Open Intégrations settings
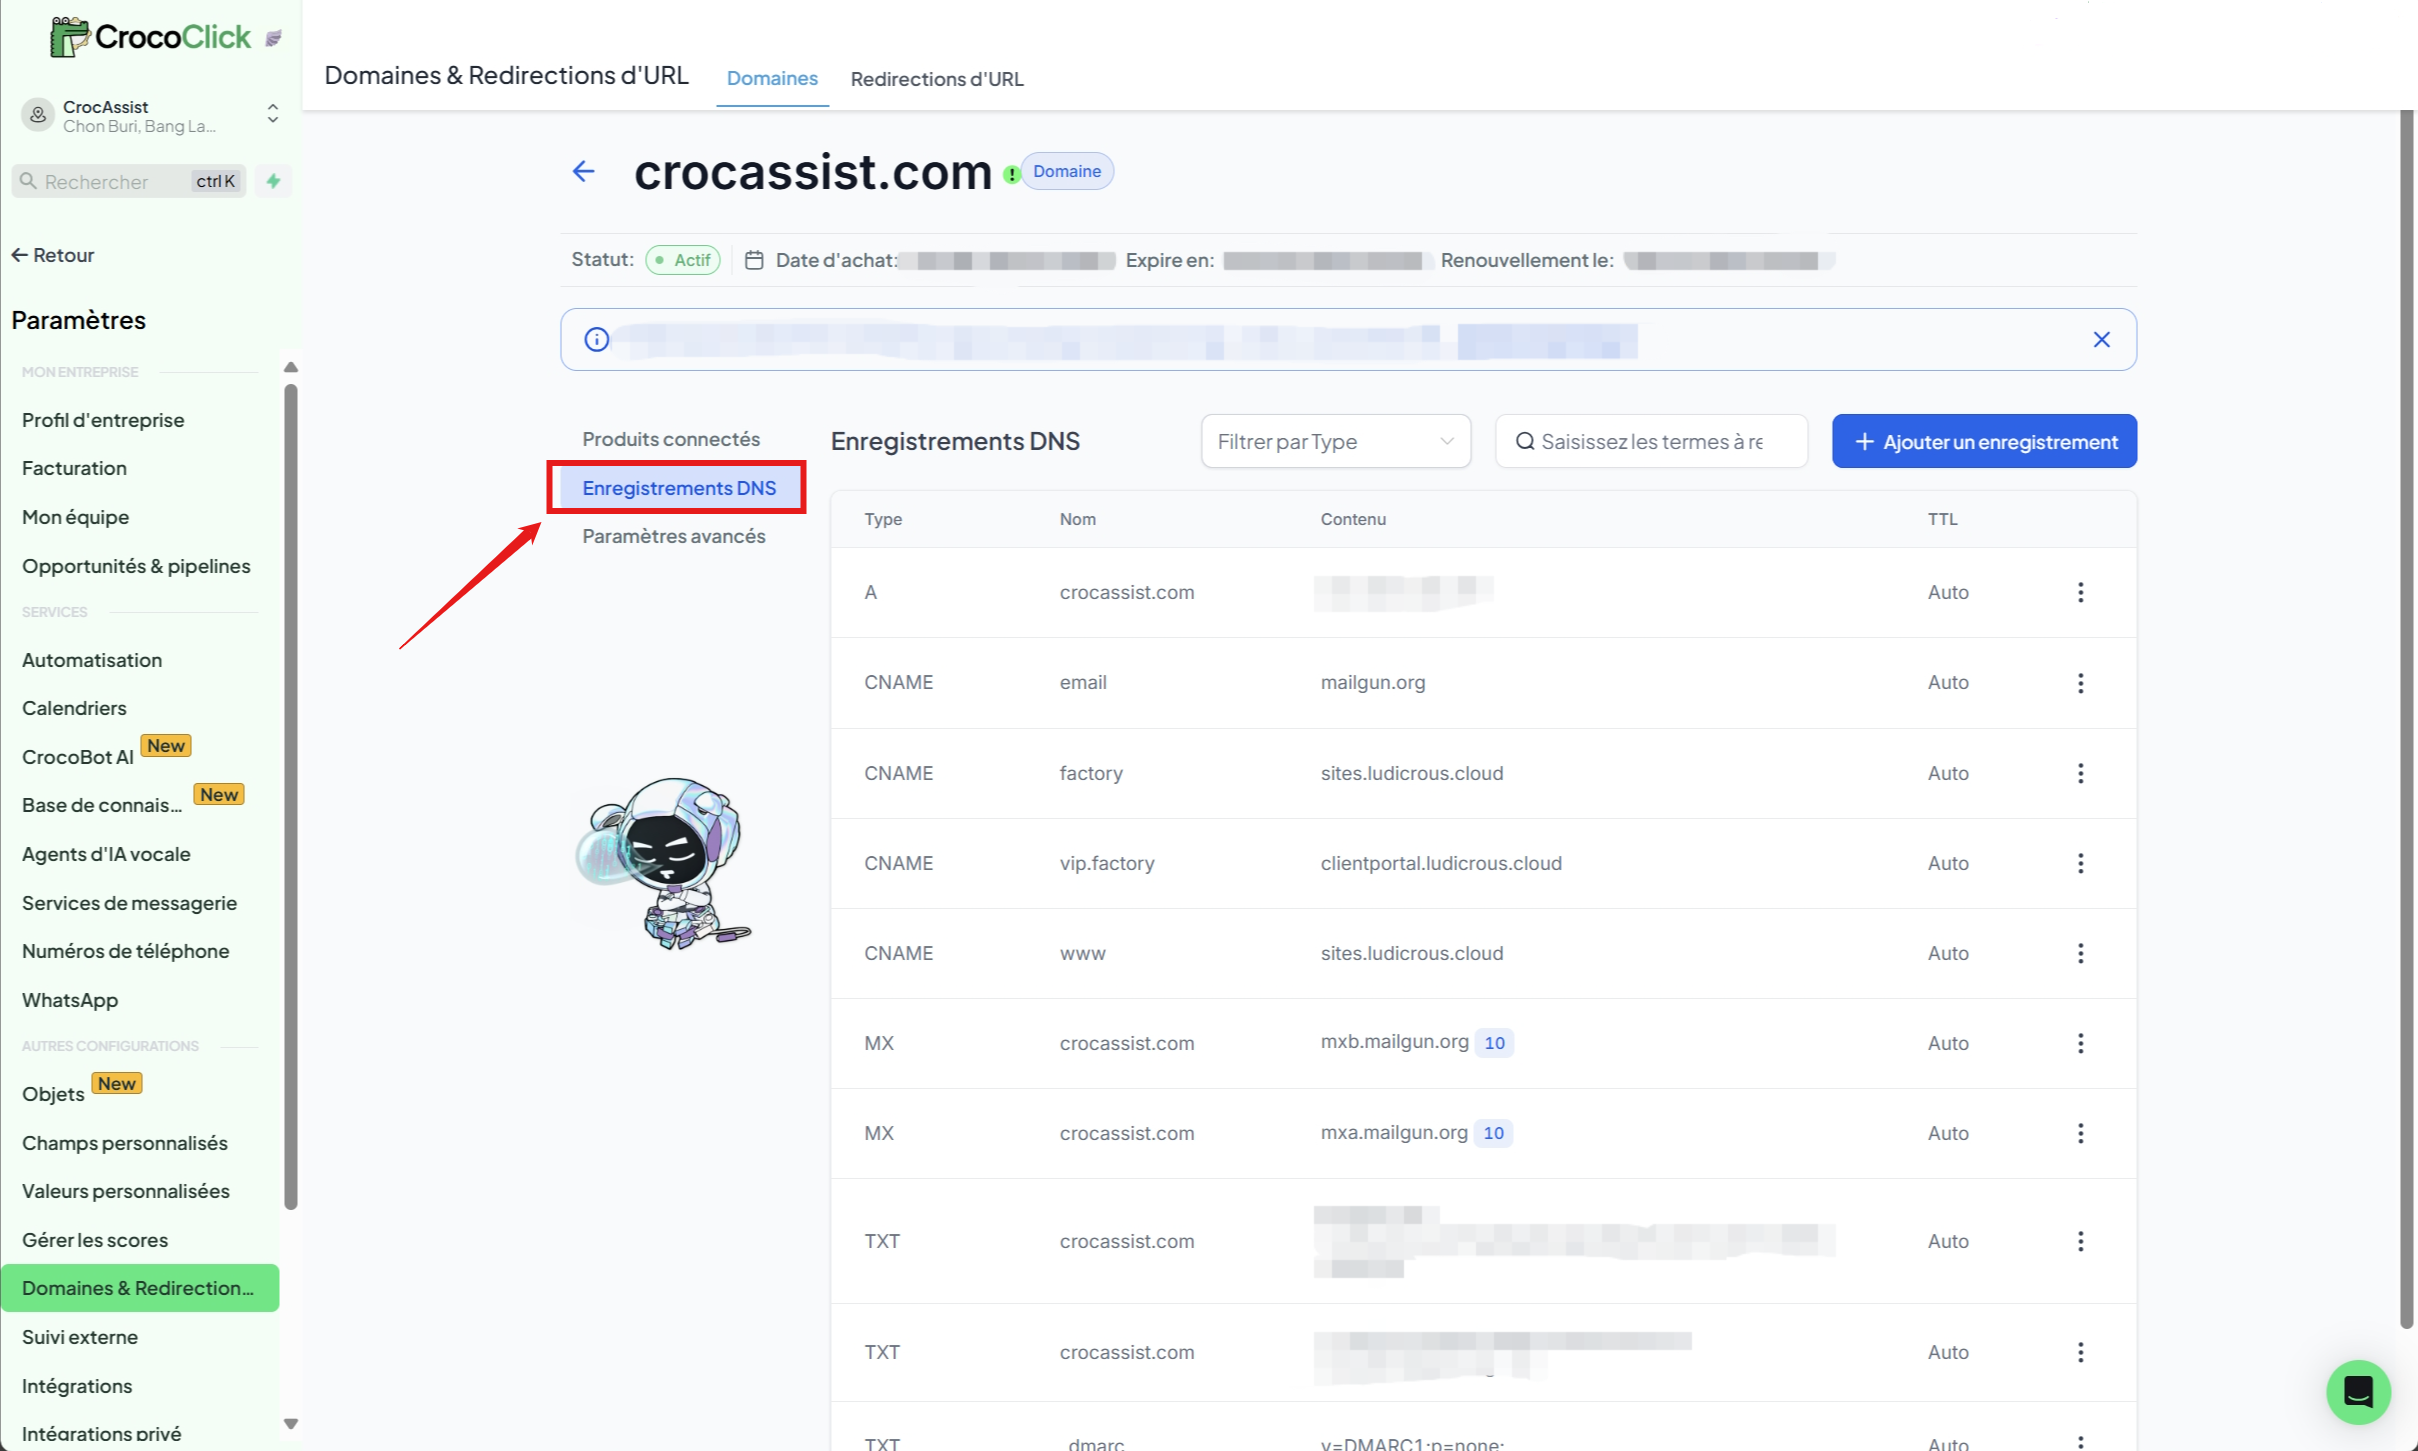Screen dimensions: 2418x1451 pos(77,1386)
